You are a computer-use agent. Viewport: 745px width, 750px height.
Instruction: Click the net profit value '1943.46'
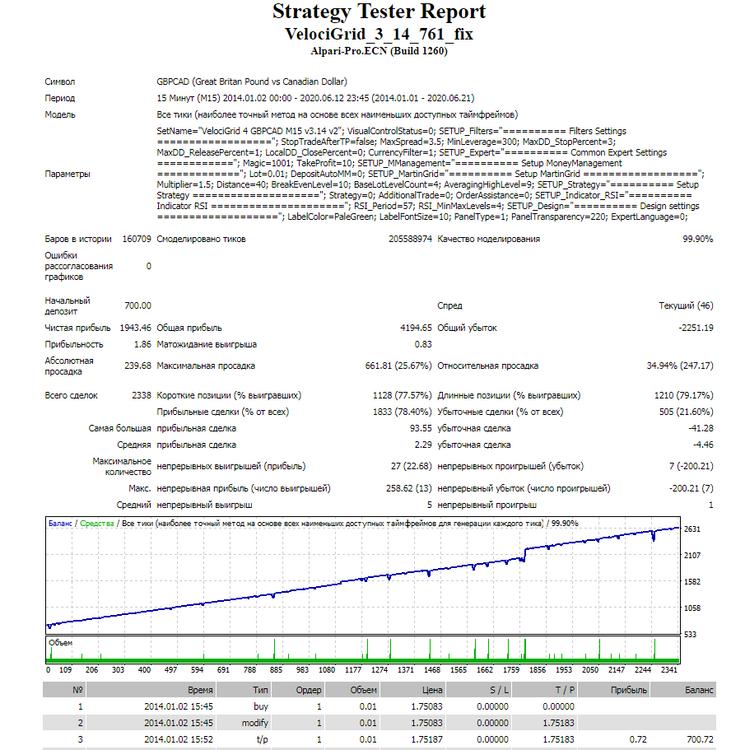[135, 328]
